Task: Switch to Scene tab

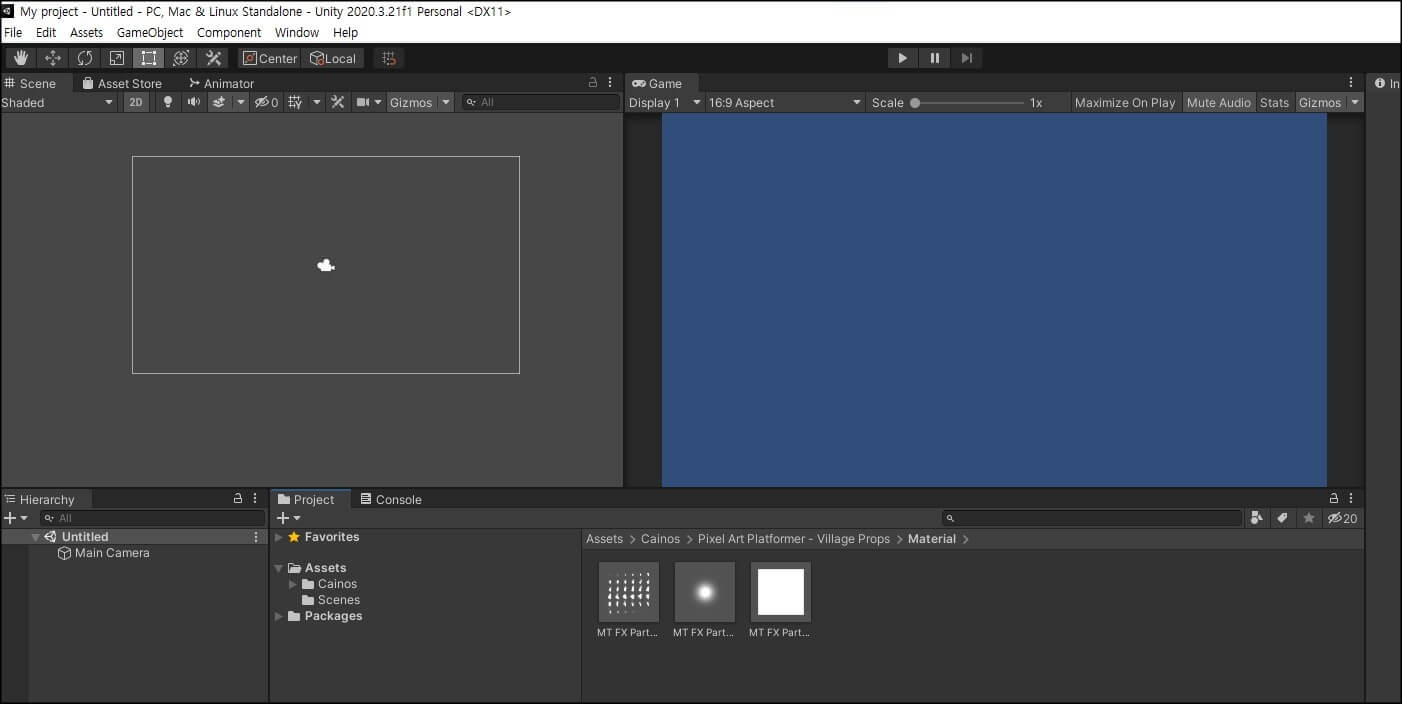Action: coord(31,83)
